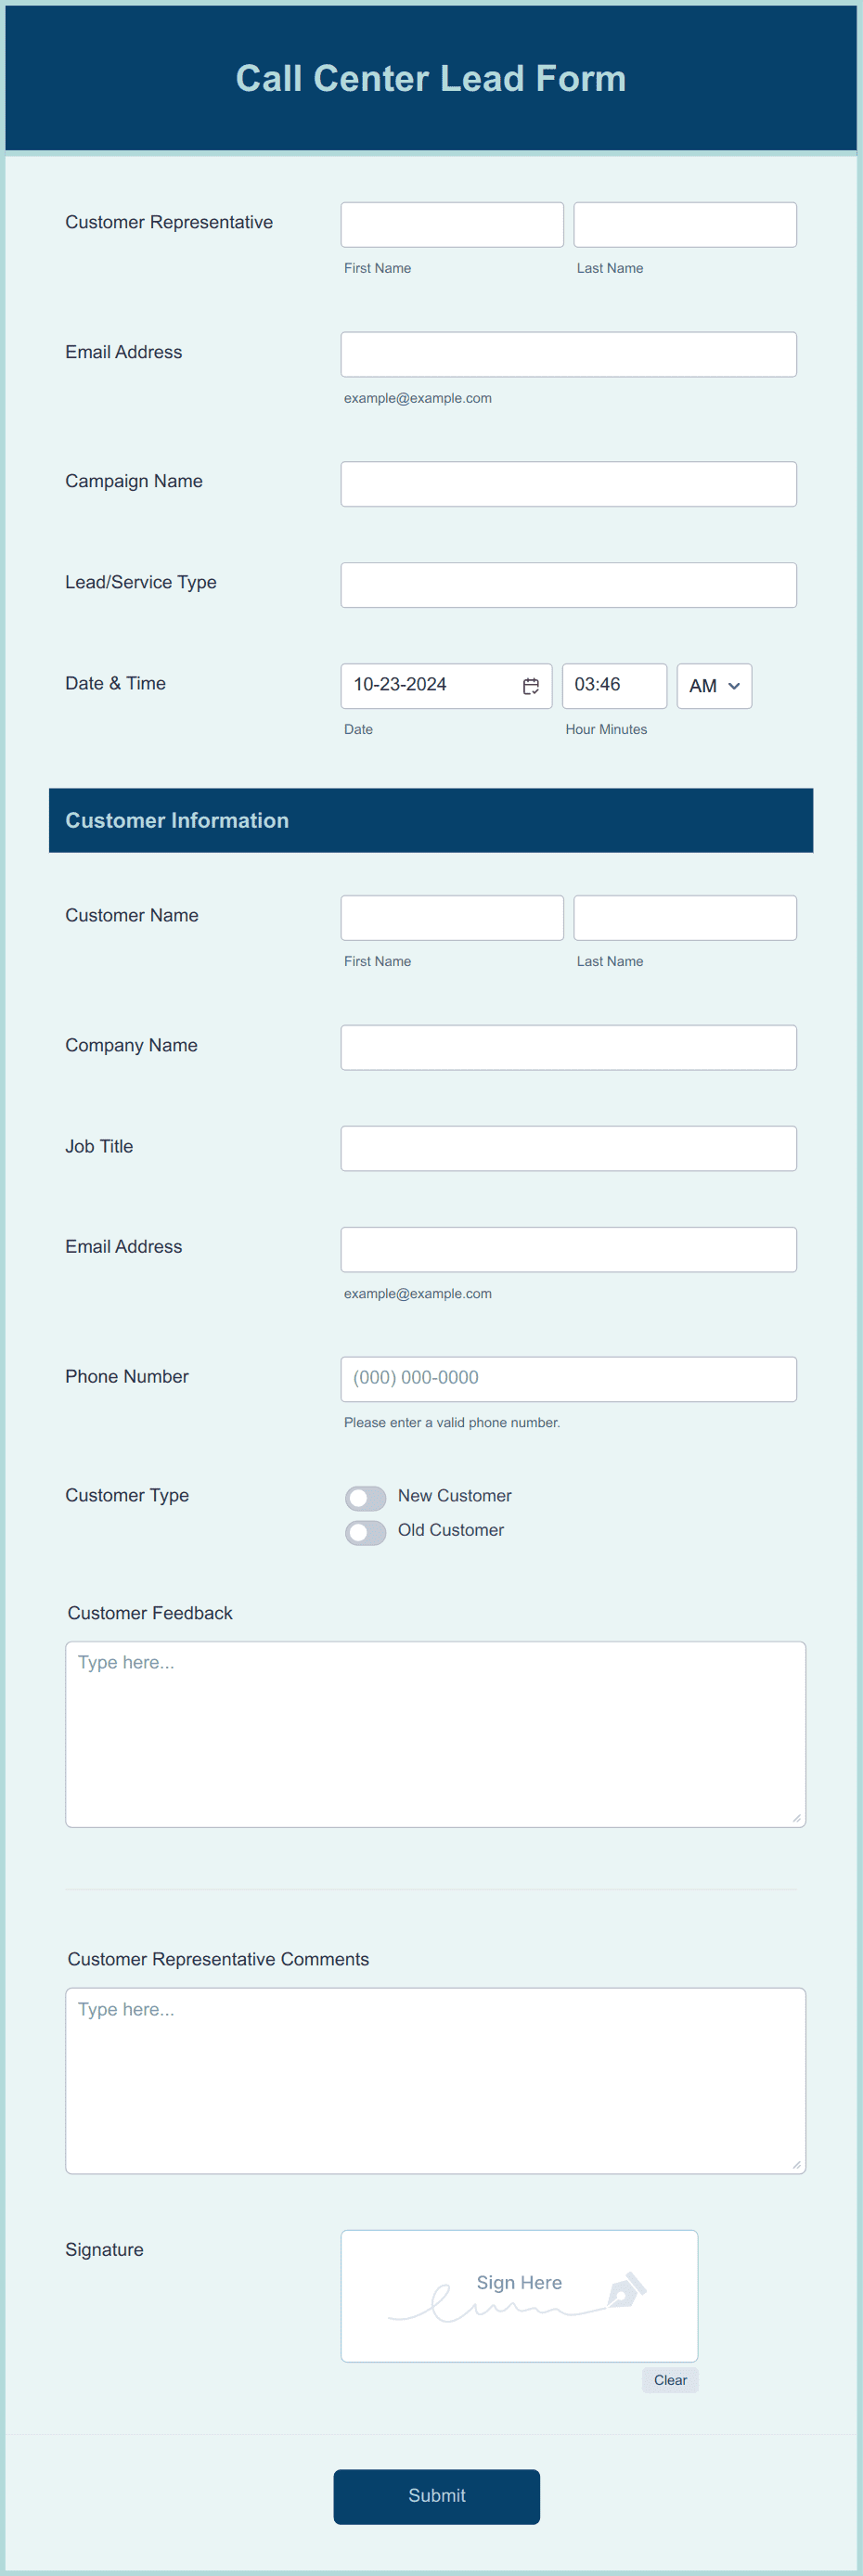Screen dimensions: 863x2576
Task: Click the Campaign Name input box
Action: point(567,484)
